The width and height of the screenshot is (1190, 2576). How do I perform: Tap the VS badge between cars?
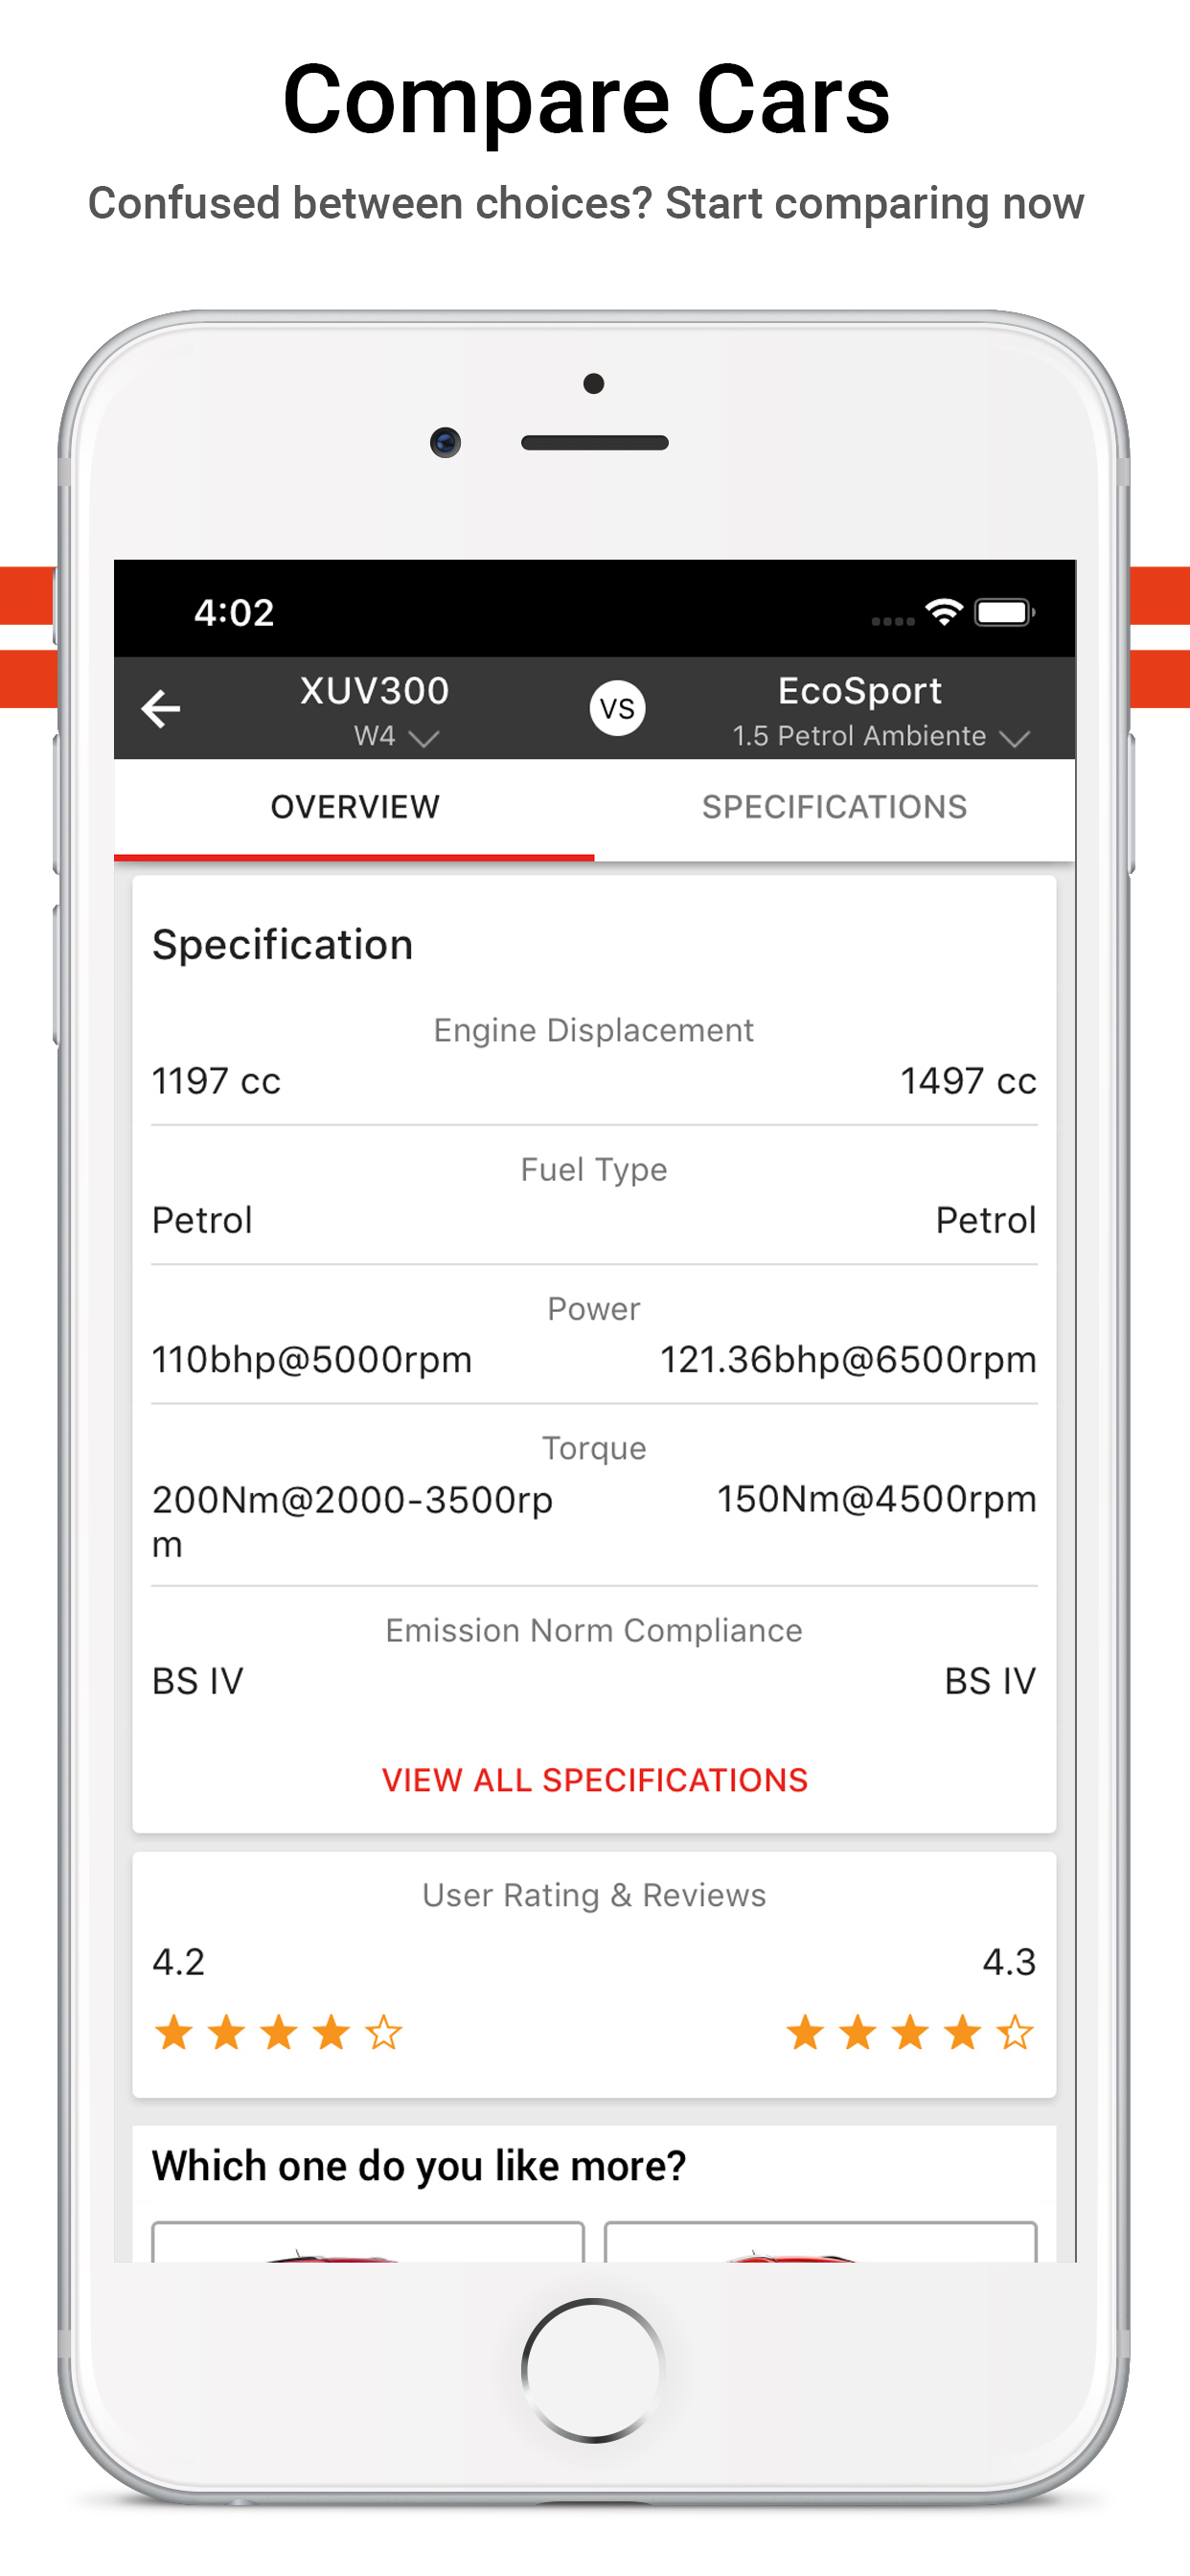[617, 708]
